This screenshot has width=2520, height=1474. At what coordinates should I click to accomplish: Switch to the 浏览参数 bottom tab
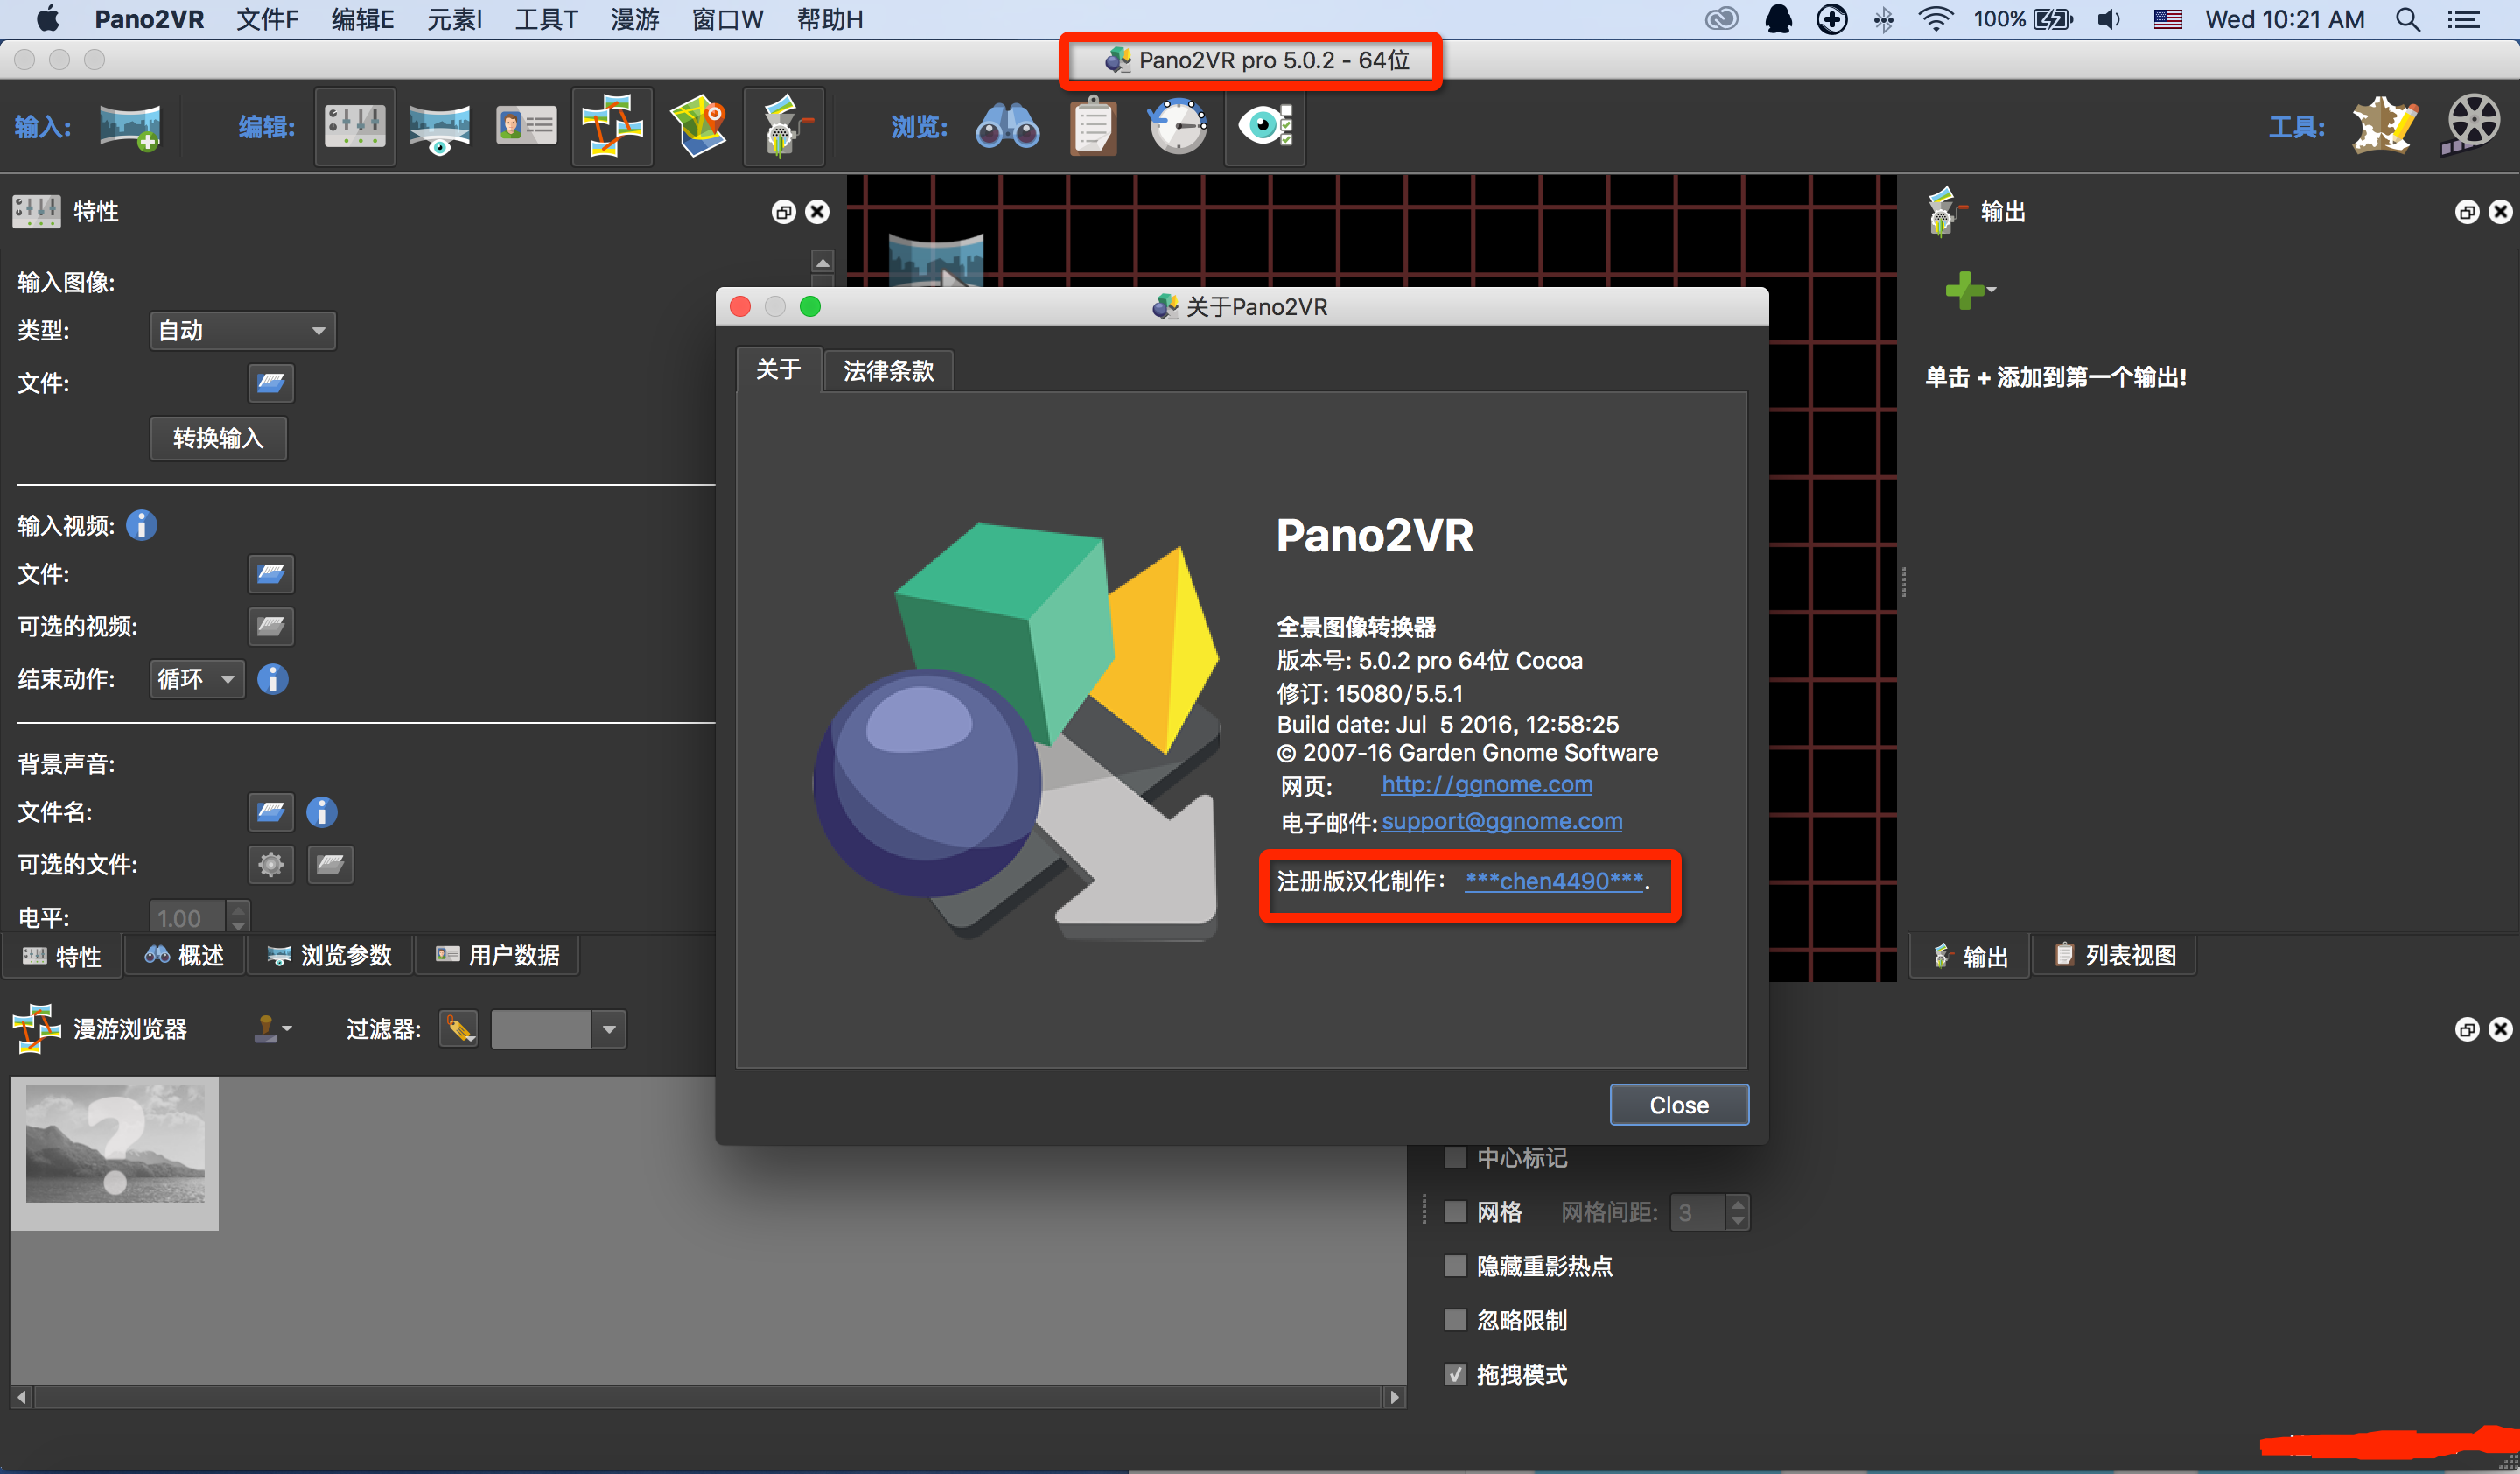pyautogui.click(x=330, y=956)
